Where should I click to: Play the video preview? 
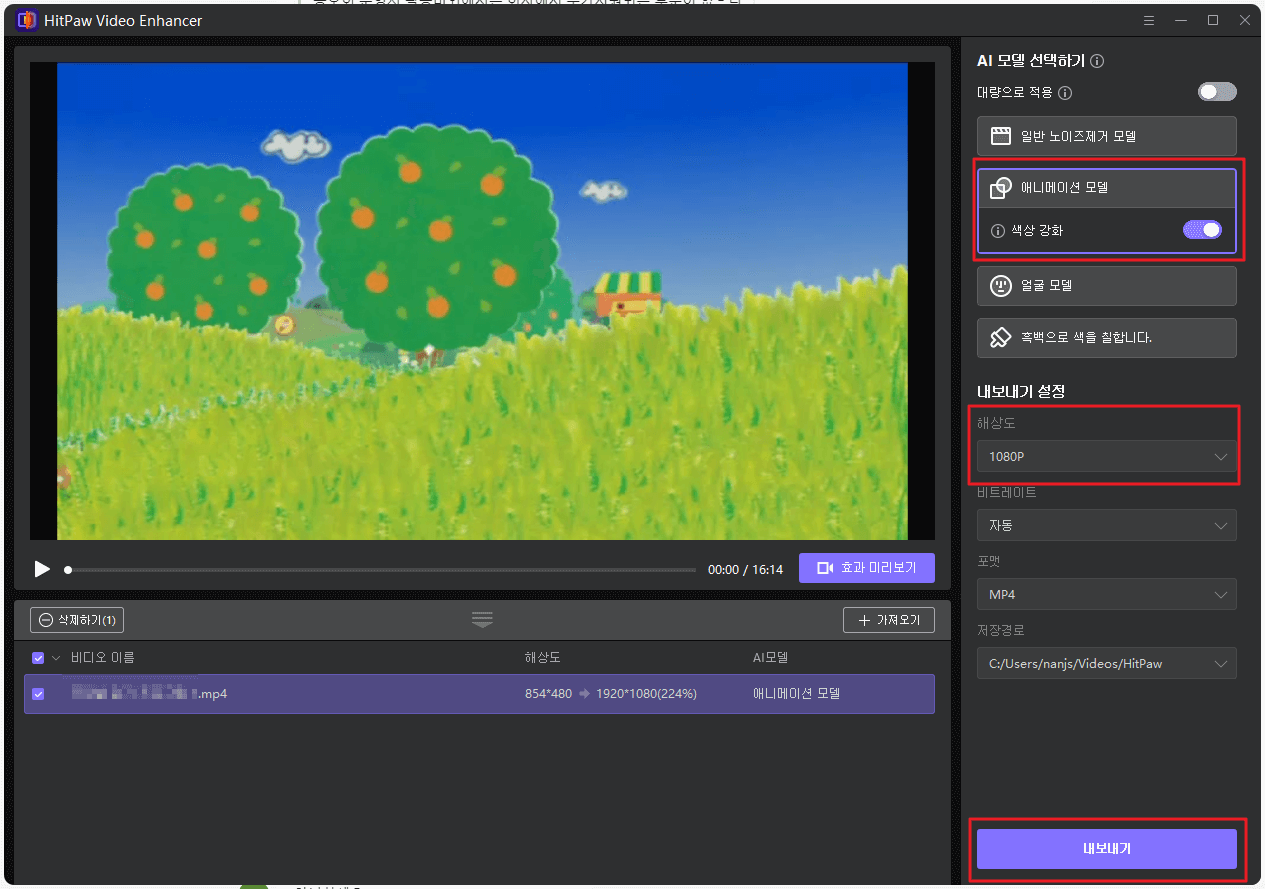click(x=42, y=569)
